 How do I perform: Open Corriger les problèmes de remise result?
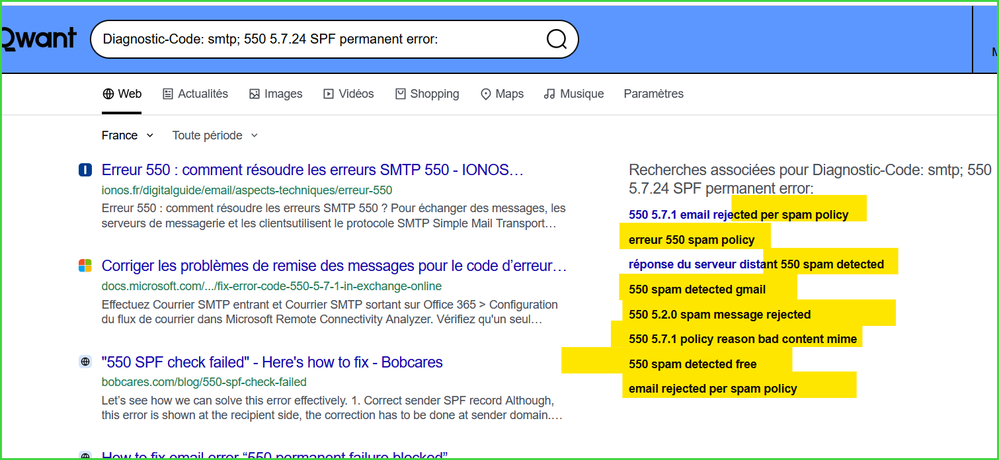[334, 266]
